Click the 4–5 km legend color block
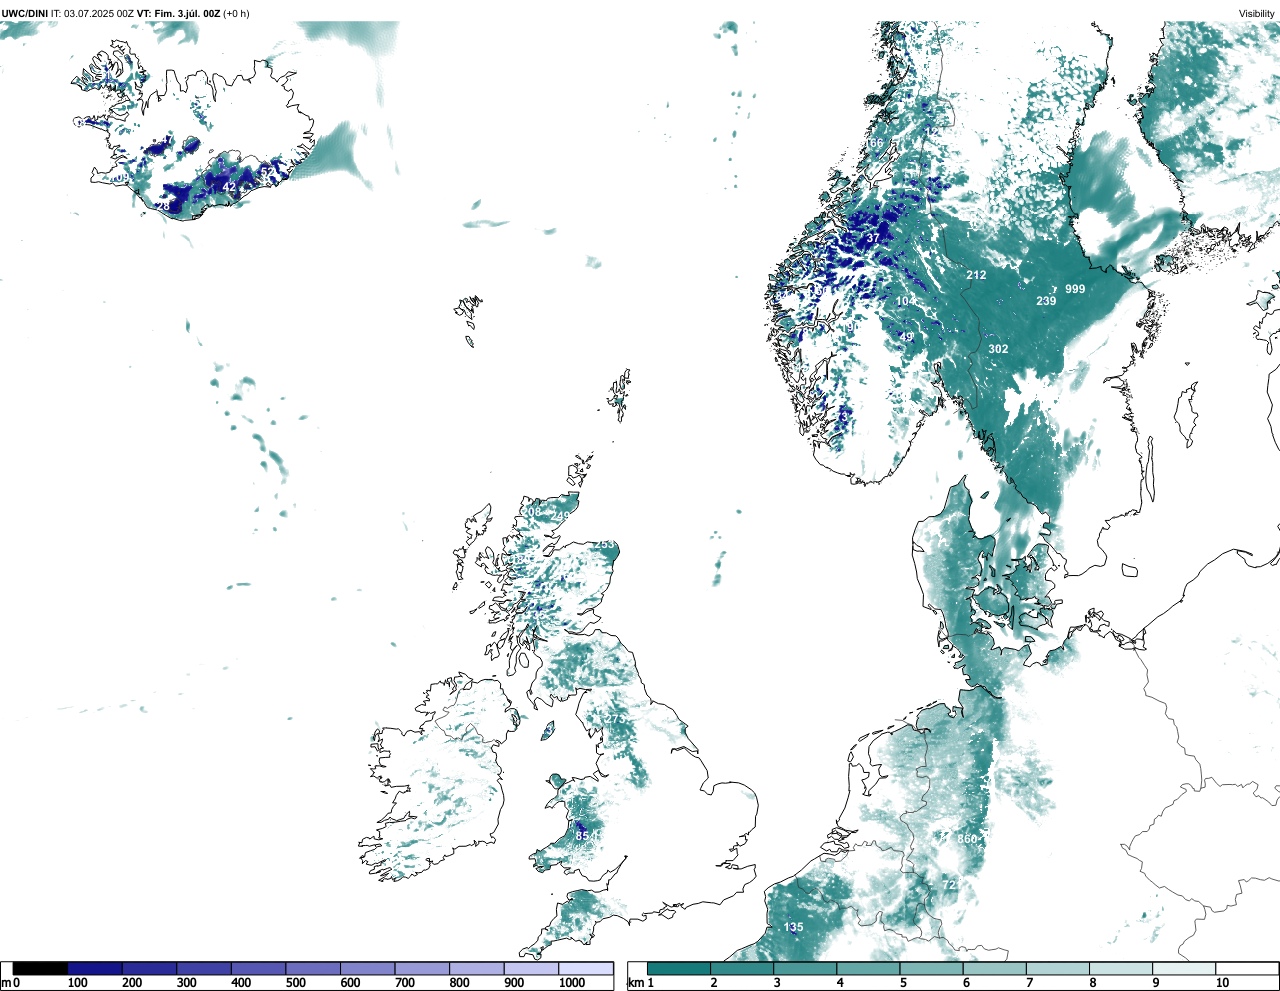This screenshot has height=991, width=1280. point(868,969)
